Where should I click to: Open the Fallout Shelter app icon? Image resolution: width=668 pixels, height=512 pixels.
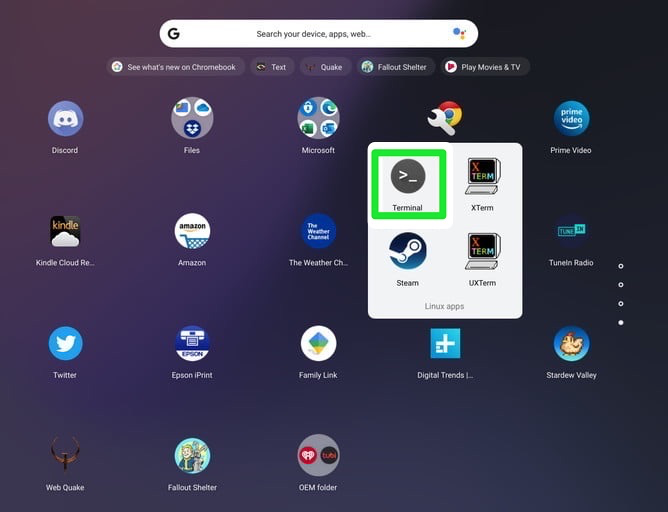click(x=192, y=455)
